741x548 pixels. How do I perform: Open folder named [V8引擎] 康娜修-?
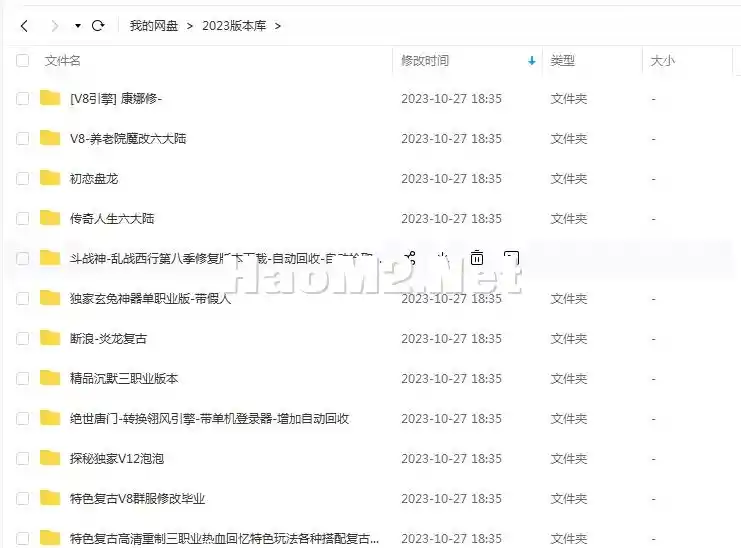pos(116,98)
